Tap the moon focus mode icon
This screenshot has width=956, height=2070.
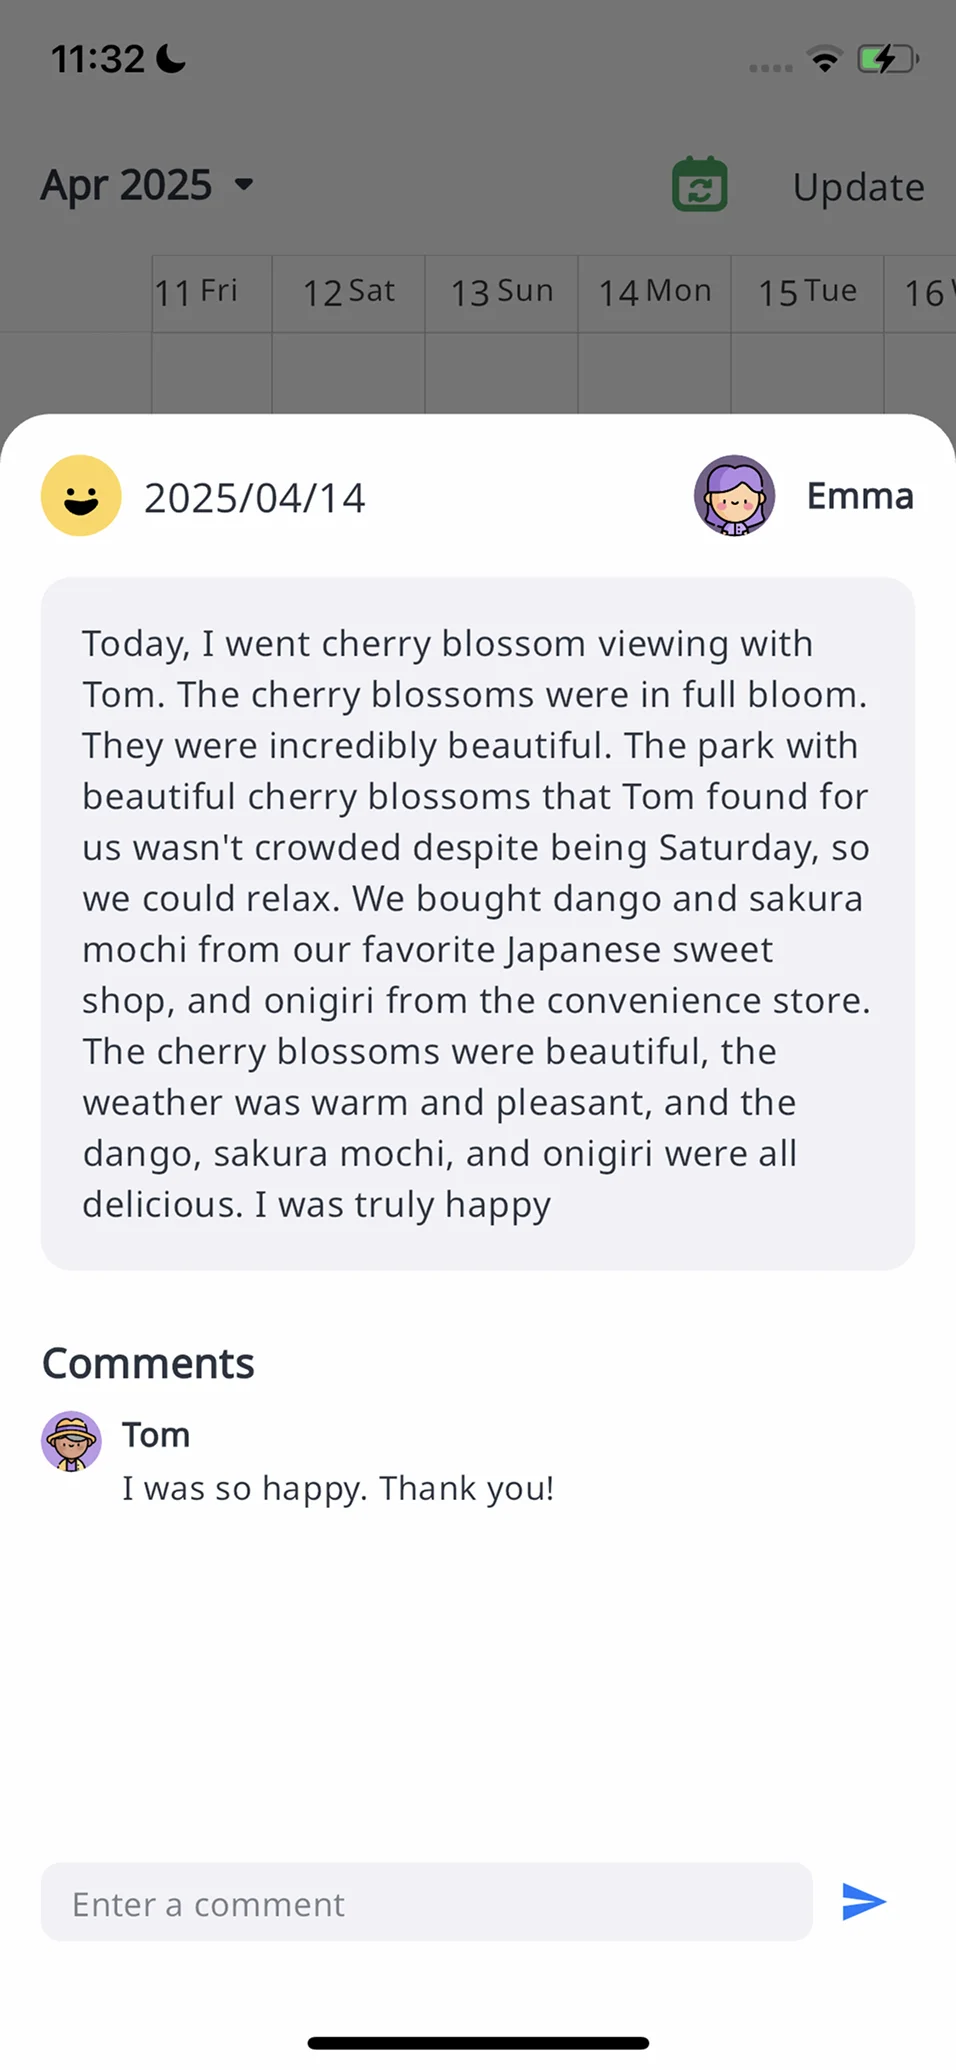[x=171, y=59]
